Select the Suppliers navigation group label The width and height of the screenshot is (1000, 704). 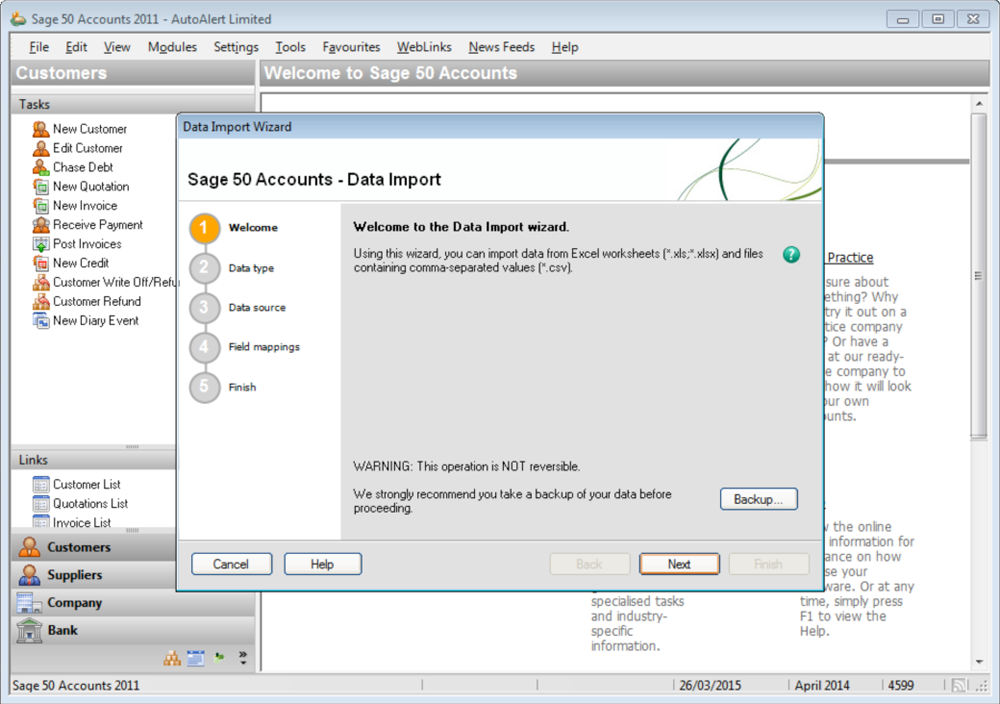tap(75, 575)
